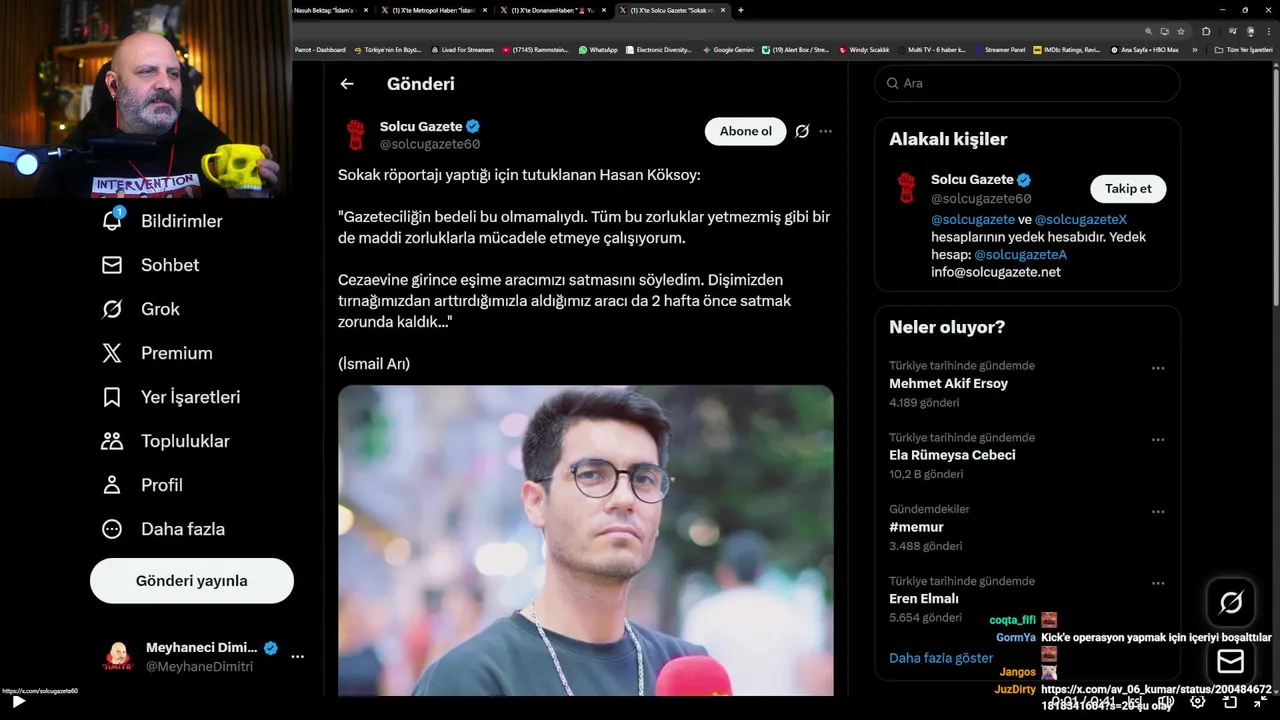The width and height of the screenshot is (1280, 720).
Task: Open browser extensions puzzle icon
Action: tap(1206, 31)
